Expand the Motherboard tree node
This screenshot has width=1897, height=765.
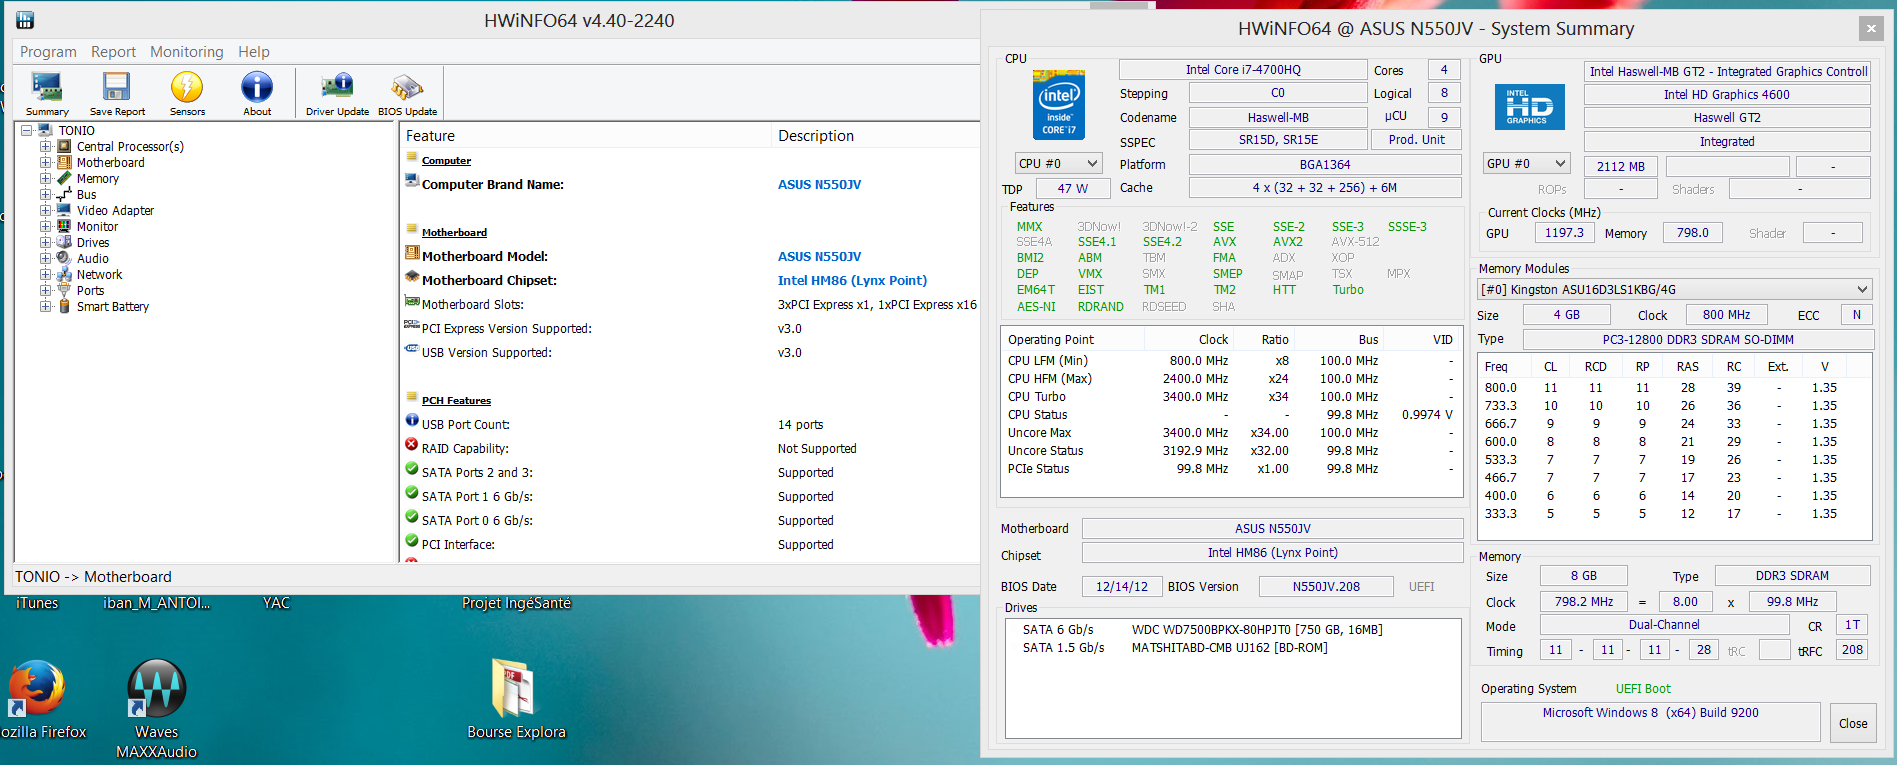pyautogui.click(x=45, y=163)
